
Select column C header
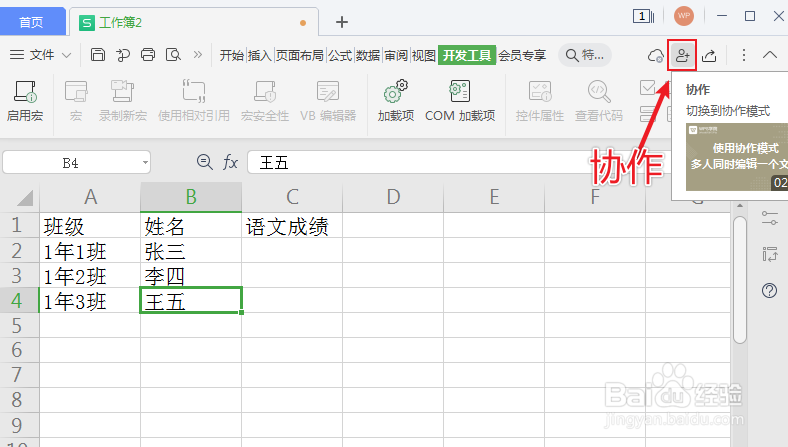pos(292,197)
